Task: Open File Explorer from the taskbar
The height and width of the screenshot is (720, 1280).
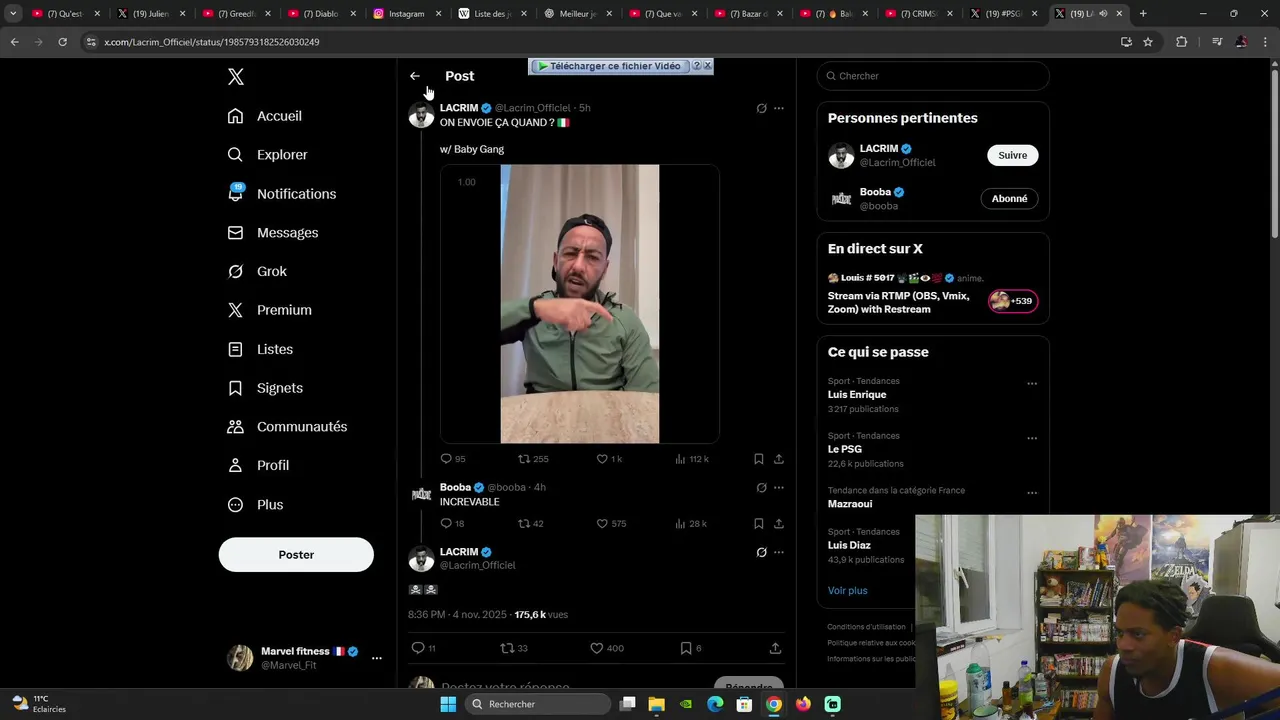Action: coord(656,704)
